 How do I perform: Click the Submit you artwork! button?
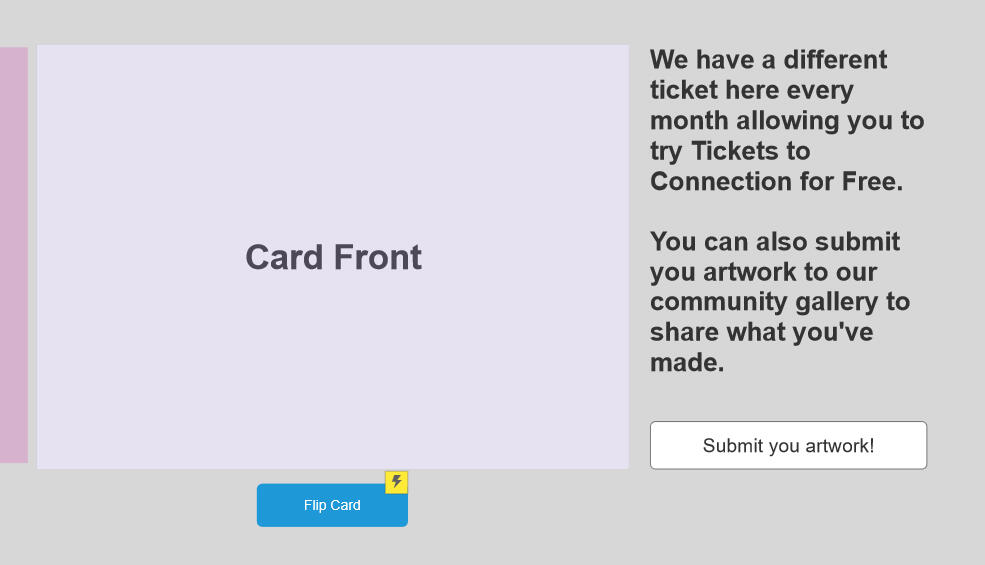(x=788, y=445)
